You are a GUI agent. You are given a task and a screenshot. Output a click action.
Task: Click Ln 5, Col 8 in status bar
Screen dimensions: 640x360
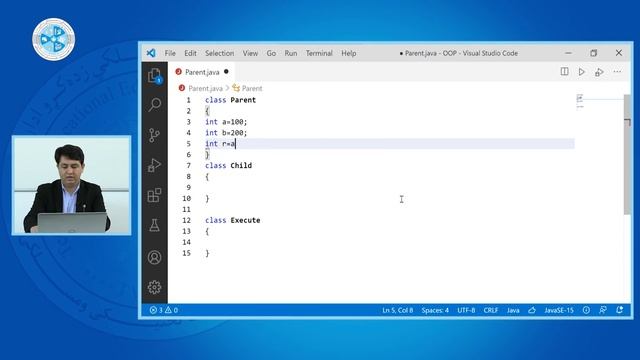(398, 310)
